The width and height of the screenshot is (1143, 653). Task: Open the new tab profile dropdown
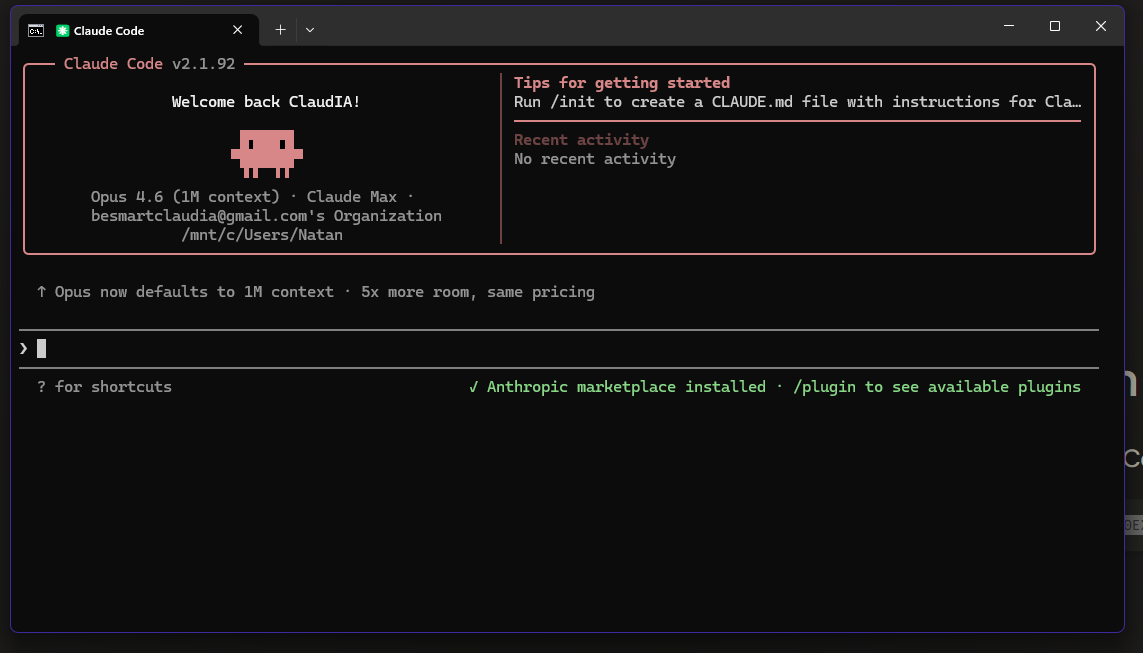coord(310,30)
